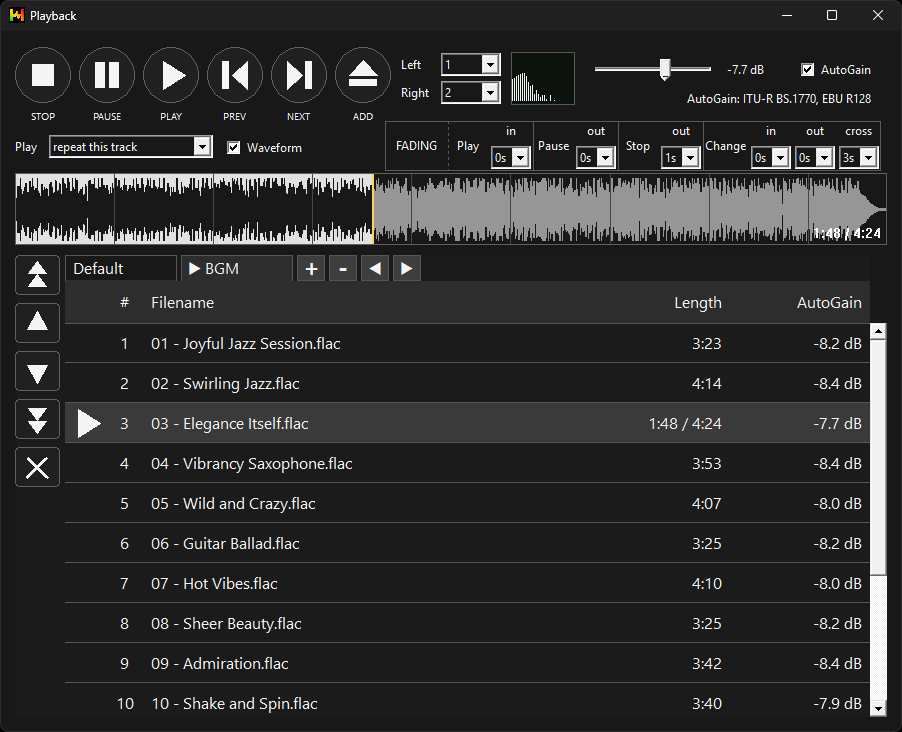Screen dimensions: 902x732
Task: Add a new playlist tab with plus
Action: coord(311,269)
